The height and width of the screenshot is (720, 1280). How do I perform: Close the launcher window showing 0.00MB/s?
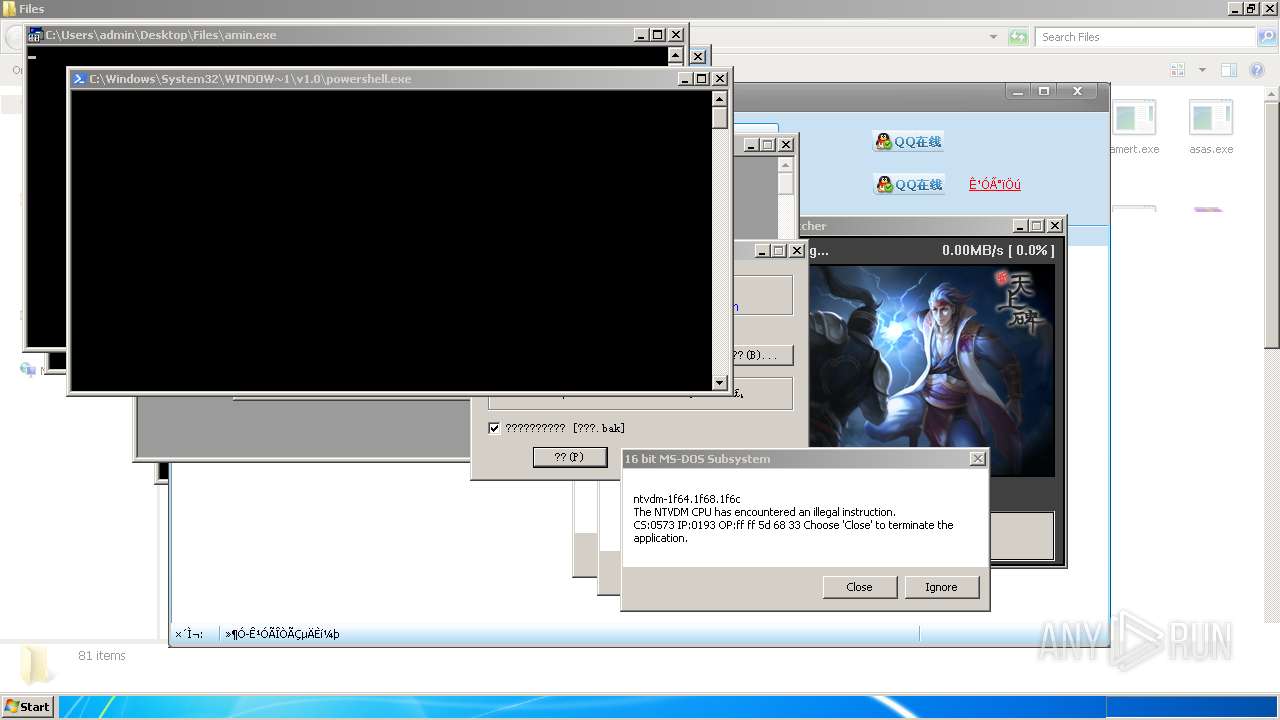[1054, 226]
